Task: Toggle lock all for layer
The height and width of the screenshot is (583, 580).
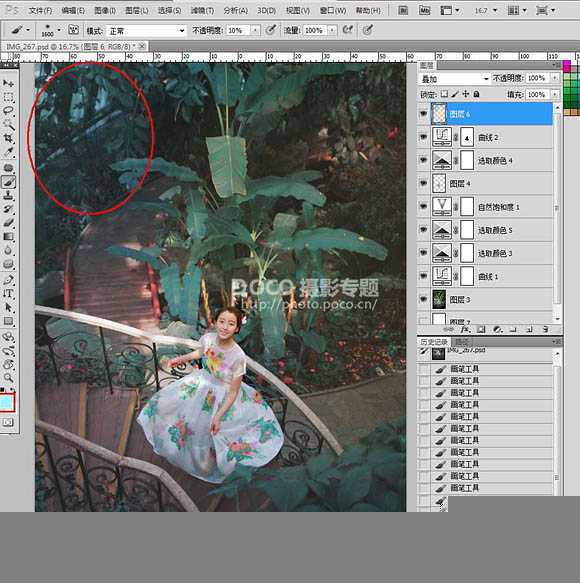Action: point(477,94)
